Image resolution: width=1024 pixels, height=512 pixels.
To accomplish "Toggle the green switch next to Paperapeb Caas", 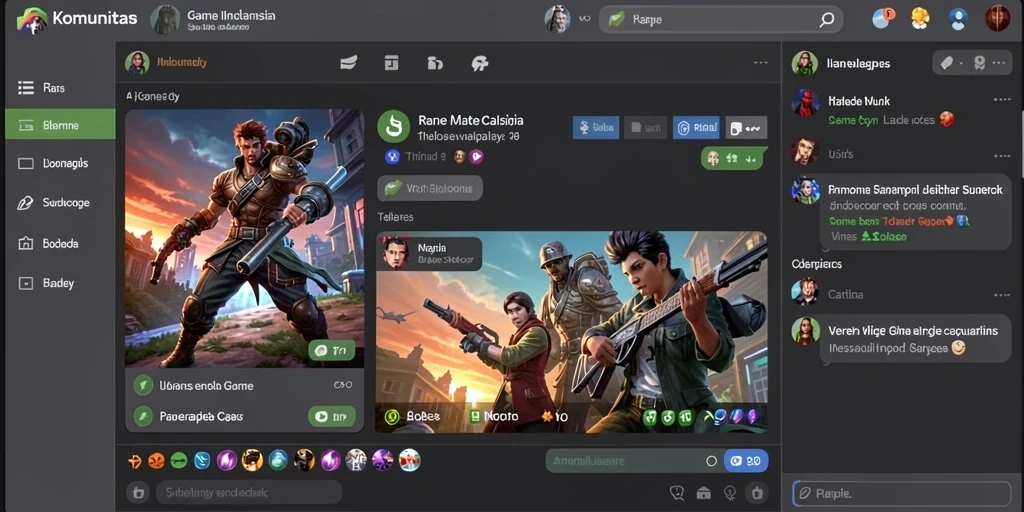I will (331, 416).
